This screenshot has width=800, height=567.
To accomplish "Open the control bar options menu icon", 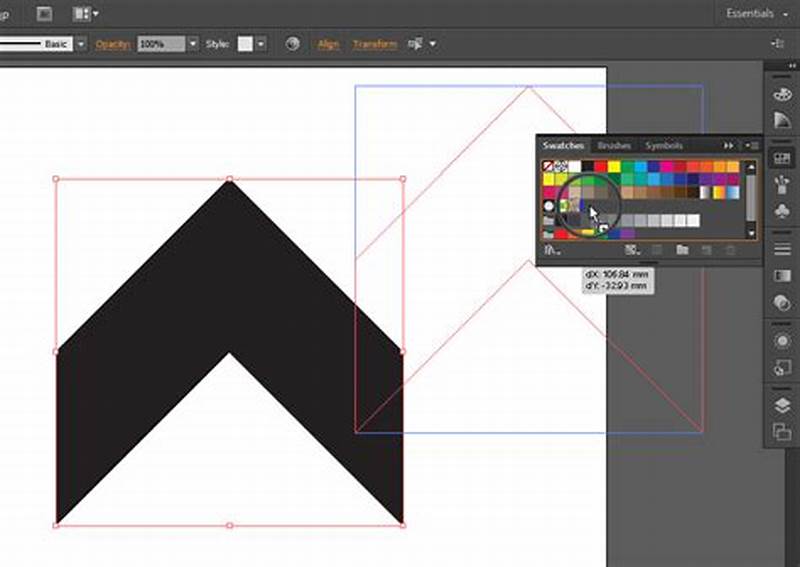I will pos(778,44).
